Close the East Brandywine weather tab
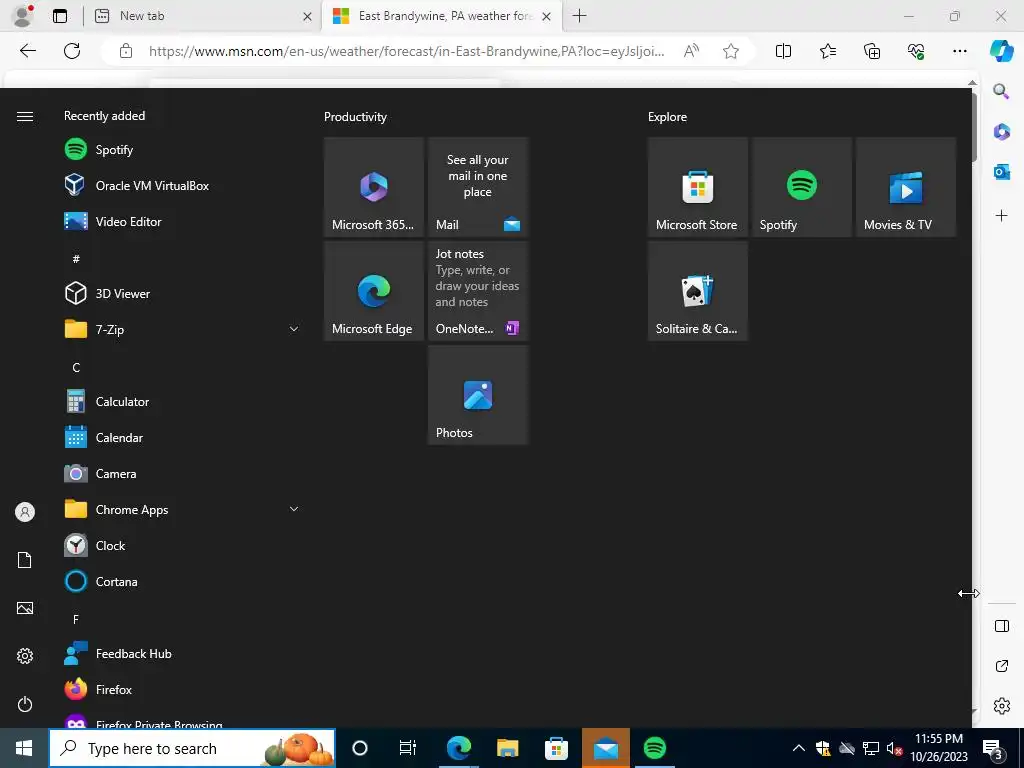This screenshot has height=768, width=1024. (x=547, y=16)
